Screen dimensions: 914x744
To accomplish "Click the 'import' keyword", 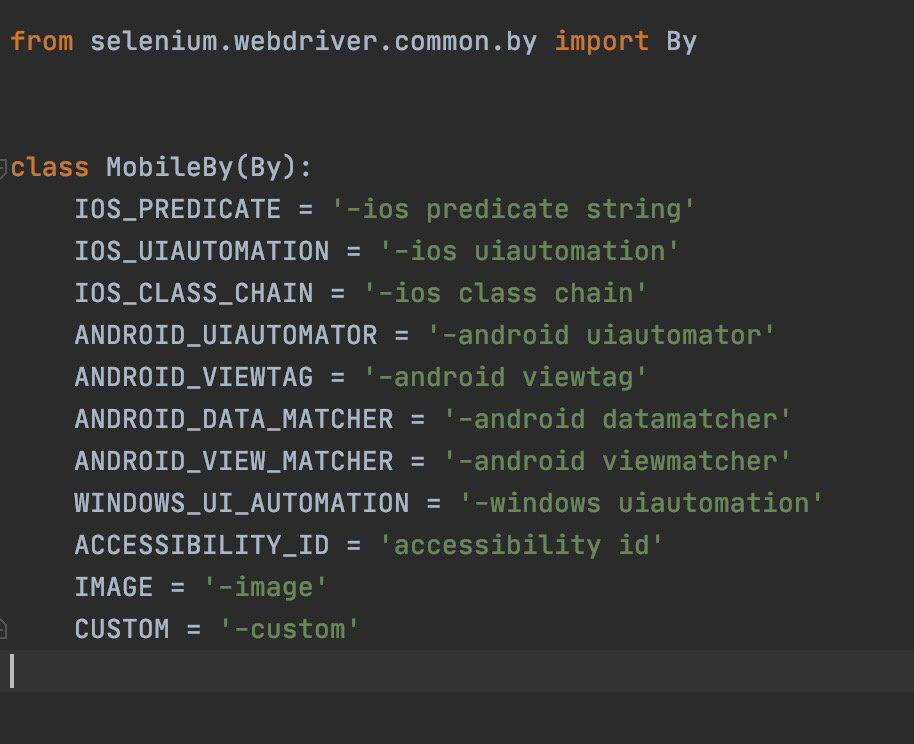I will (x=601, y=42).
